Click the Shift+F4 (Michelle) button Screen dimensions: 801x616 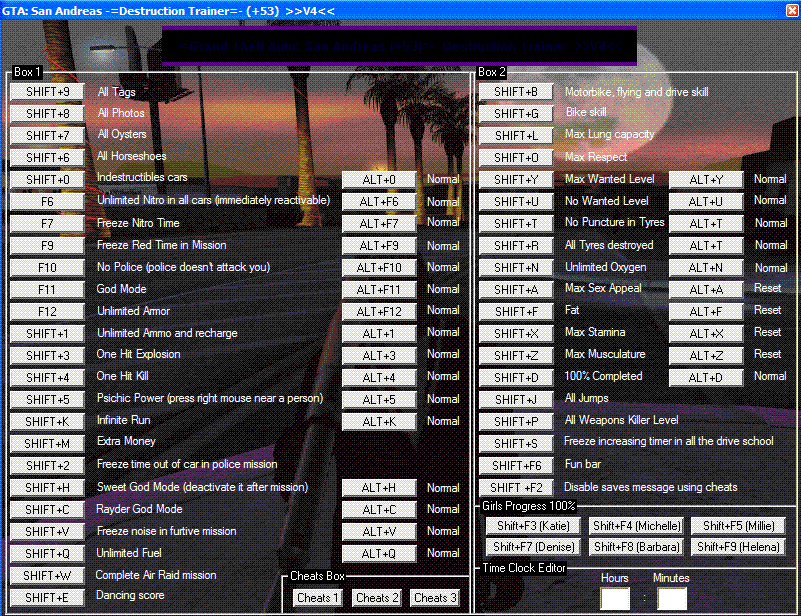[x=637, y=526]
